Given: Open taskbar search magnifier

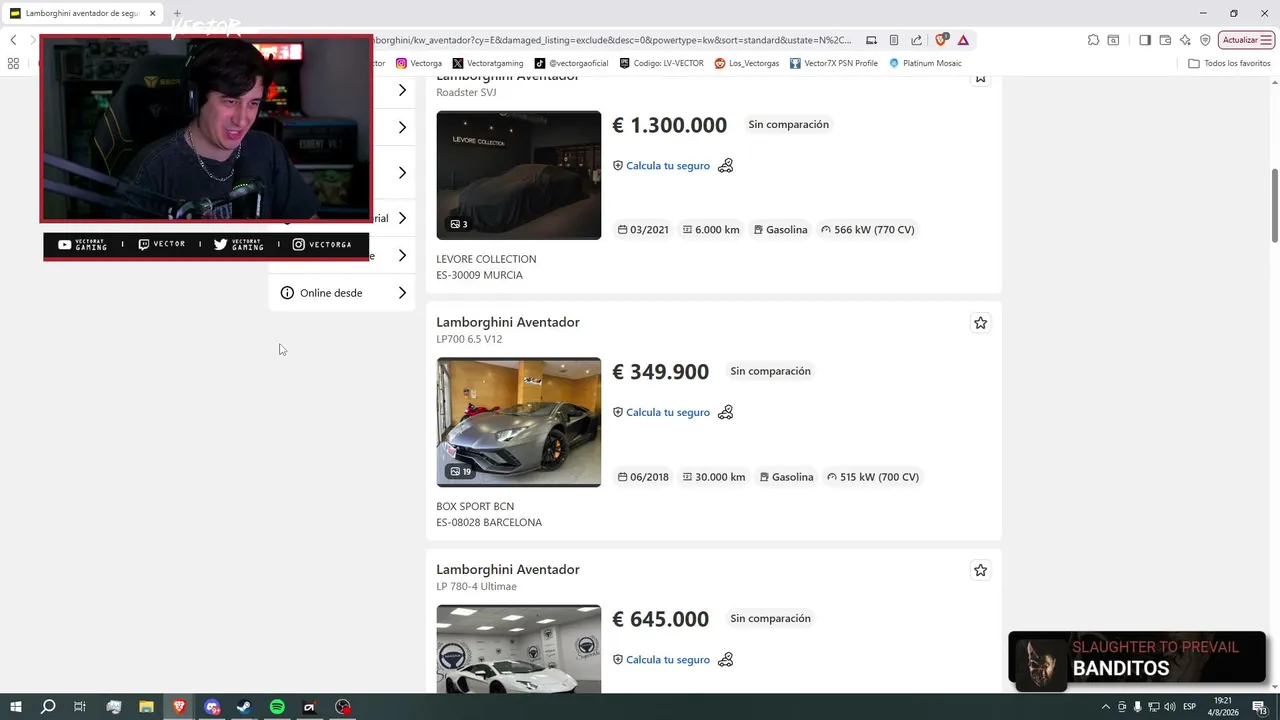Looking at the screenshot, I should pos(47,707).
